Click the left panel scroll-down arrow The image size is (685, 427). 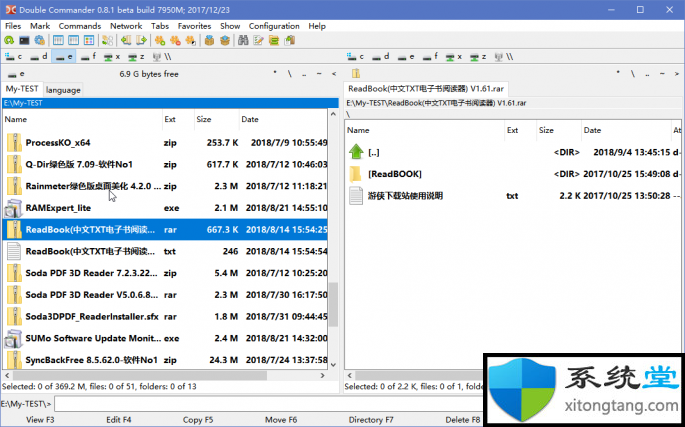tap(333, 365)
